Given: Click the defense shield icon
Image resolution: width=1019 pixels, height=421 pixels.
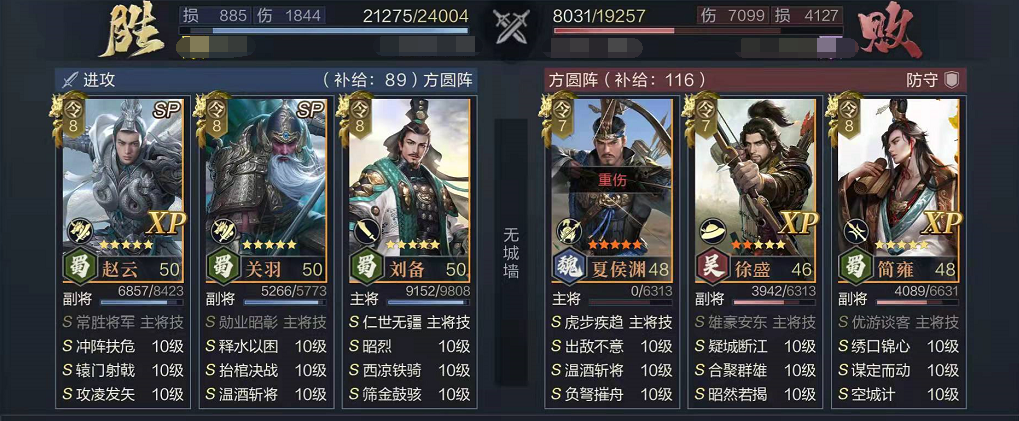Looking at the screenshot, I should [951, 80].
